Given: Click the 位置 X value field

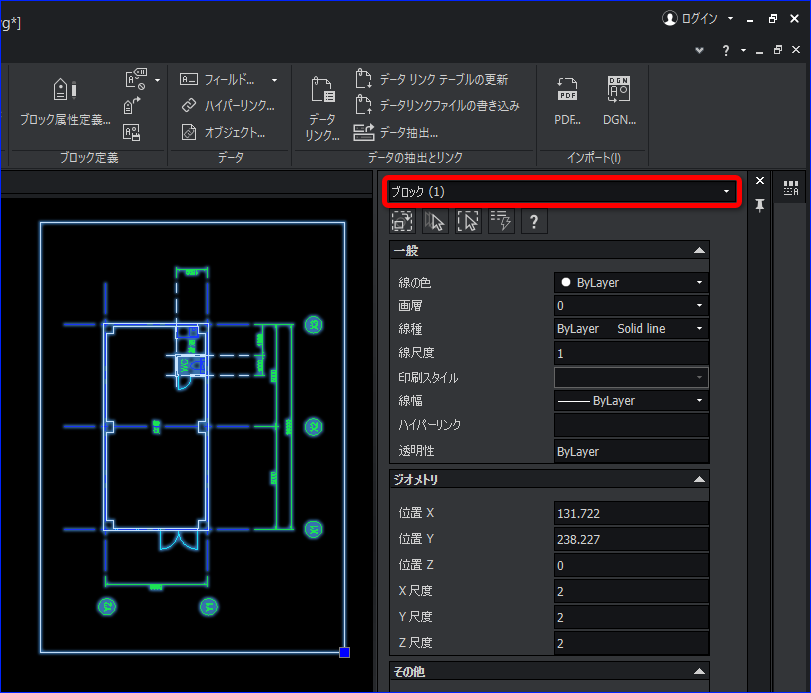Looking at the screenshot, I should (631, 513).
